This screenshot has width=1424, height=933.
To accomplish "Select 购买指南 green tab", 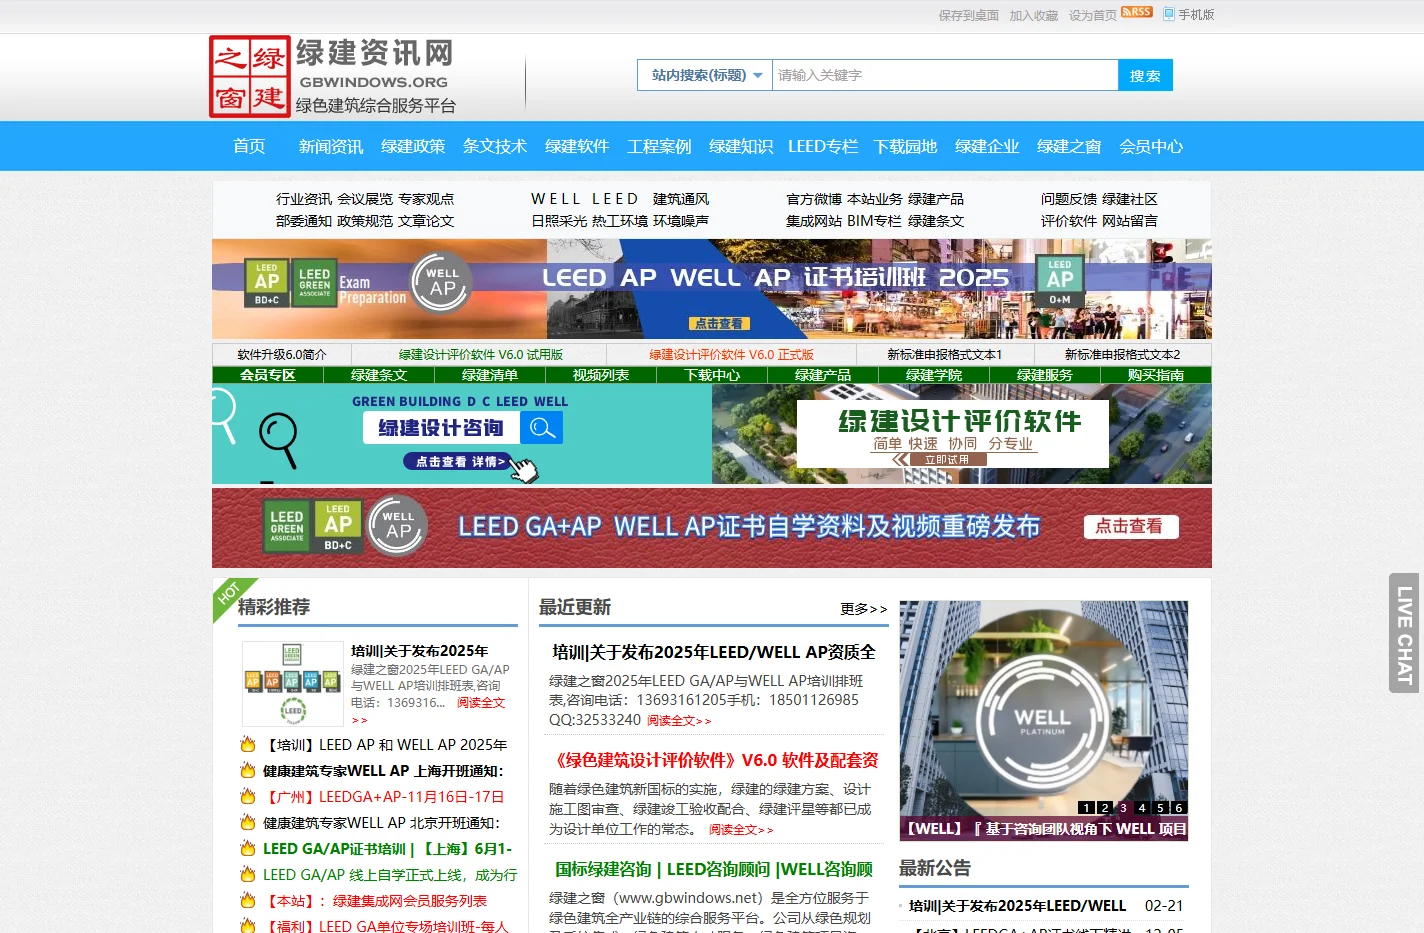I will click(x=1156, y=375).
